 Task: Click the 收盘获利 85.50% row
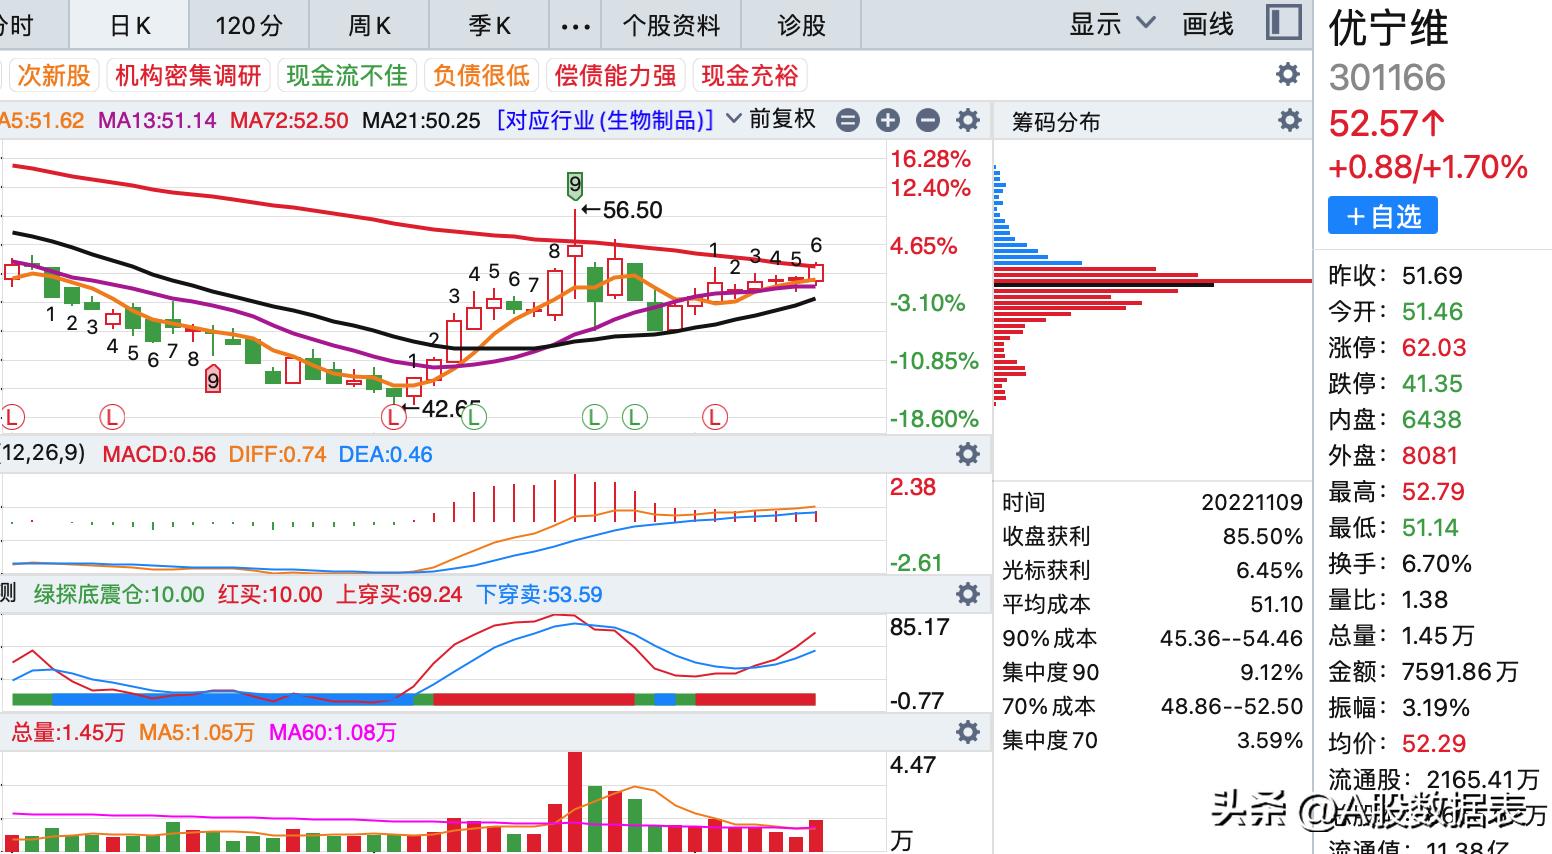1153,536
